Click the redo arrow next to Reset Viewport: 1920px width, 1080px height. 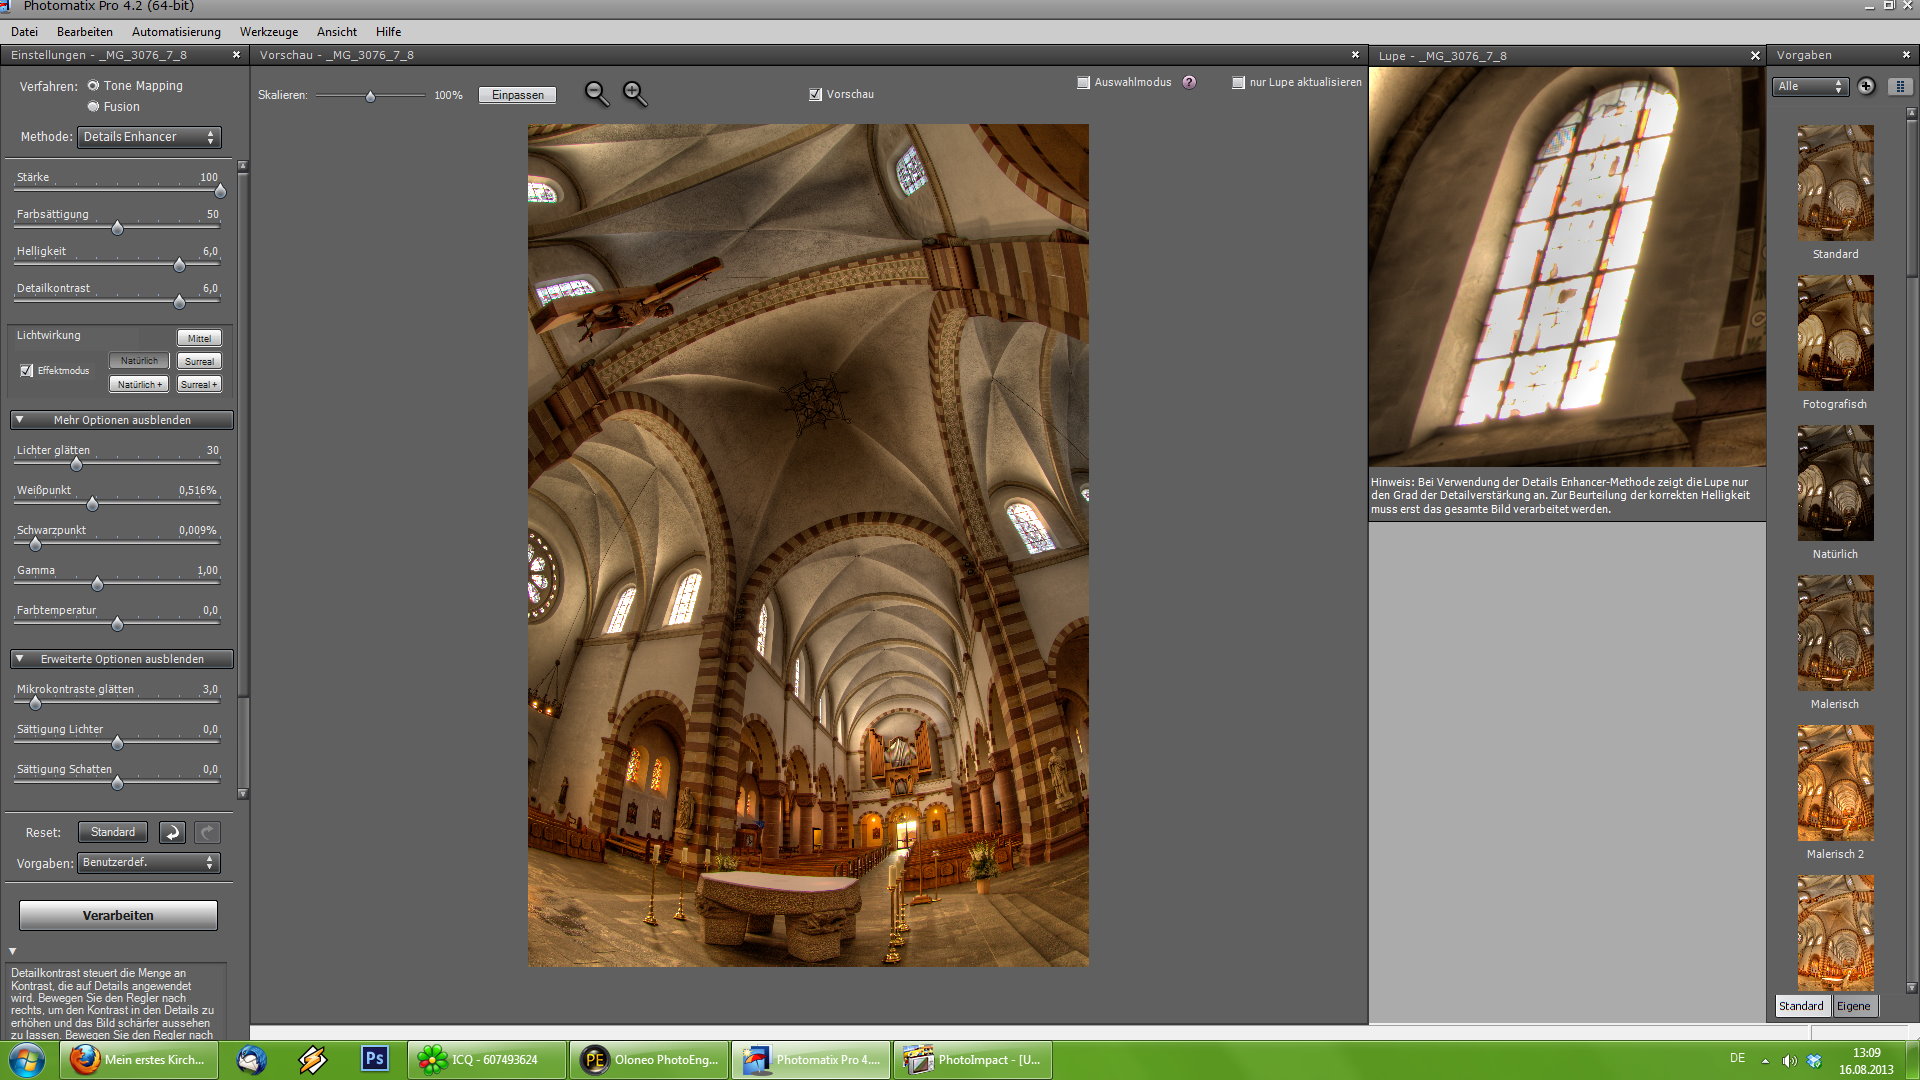[207, 832]
